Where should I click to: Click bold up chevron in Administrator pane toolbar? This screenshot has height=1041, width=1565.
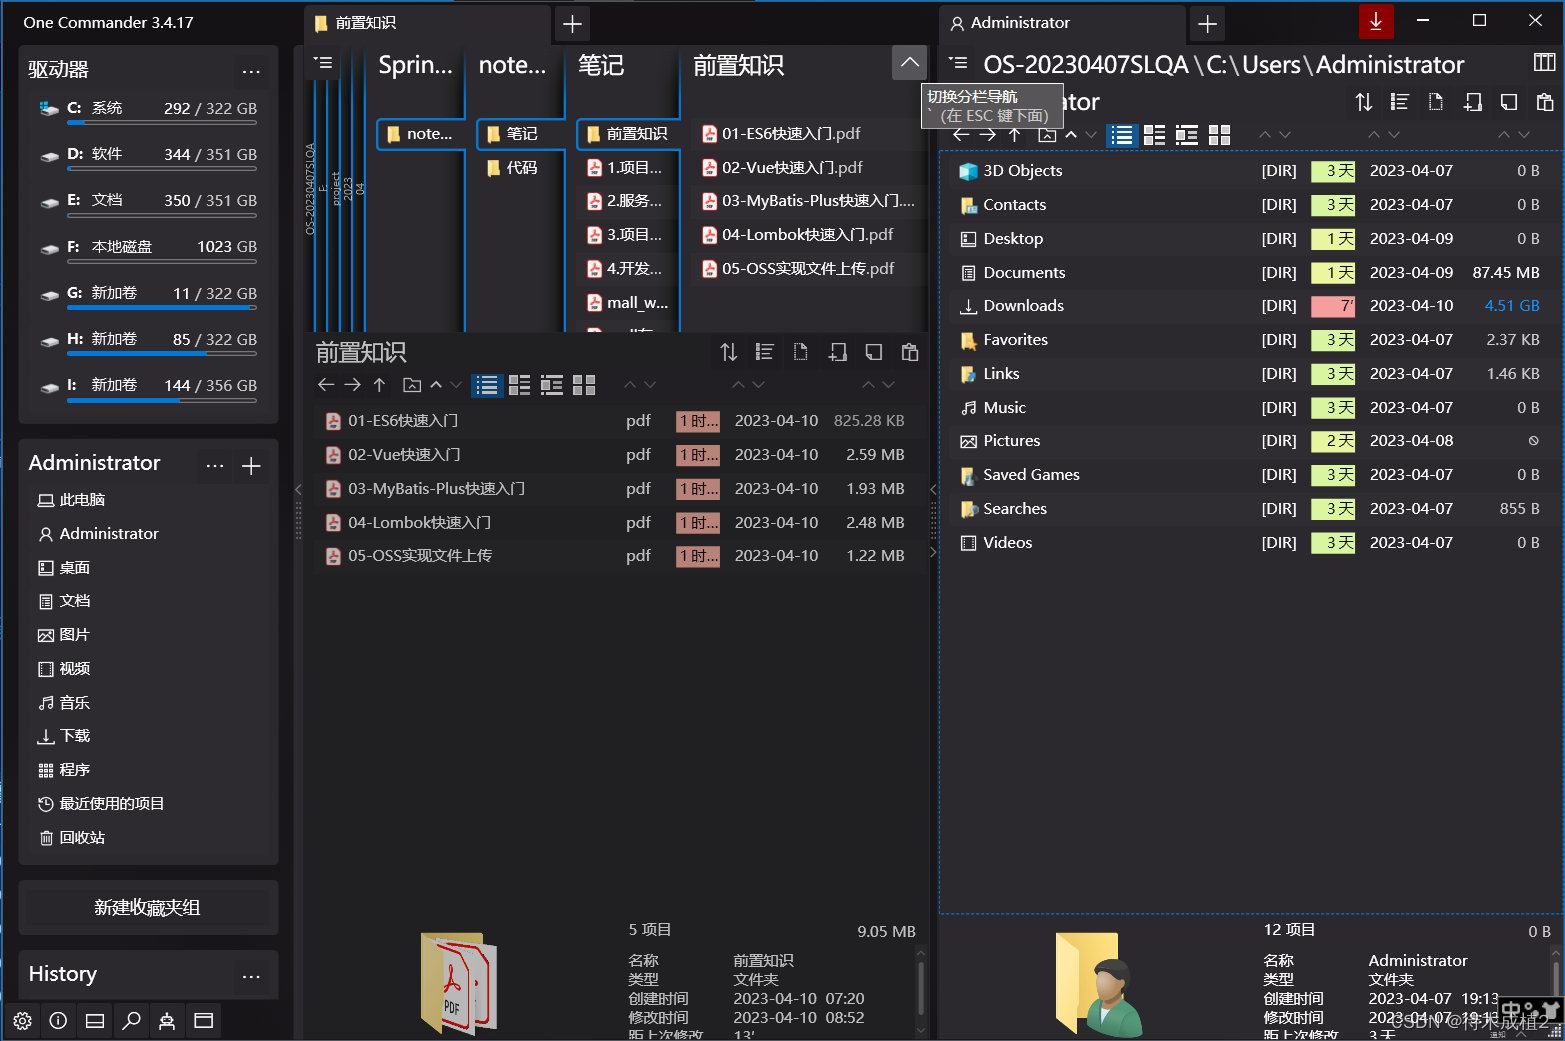coord(1071,135)
